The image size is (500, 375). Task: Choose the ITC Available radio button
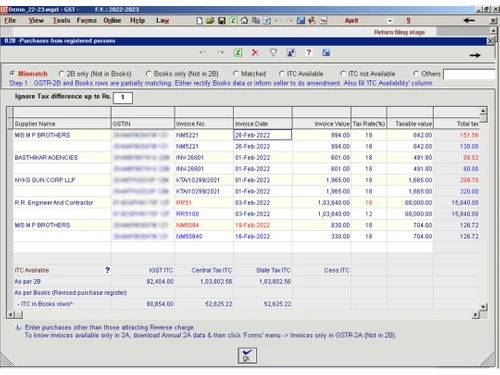point(282,74)
